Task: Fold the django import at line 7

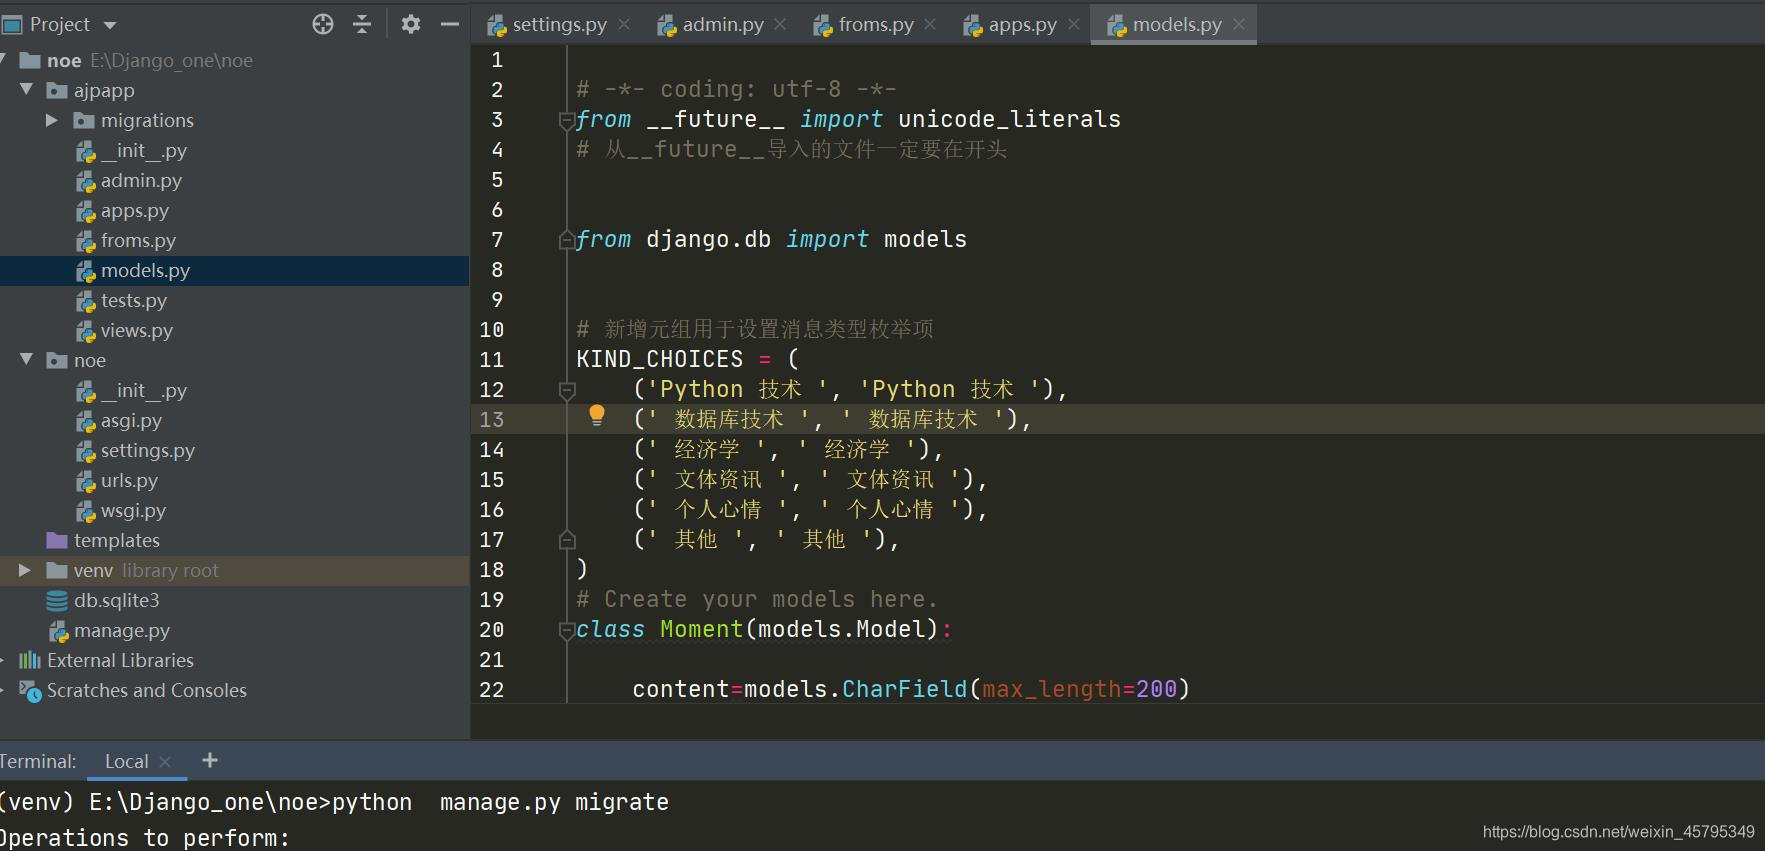Action: pyautogui.click(x=566, y=240)
